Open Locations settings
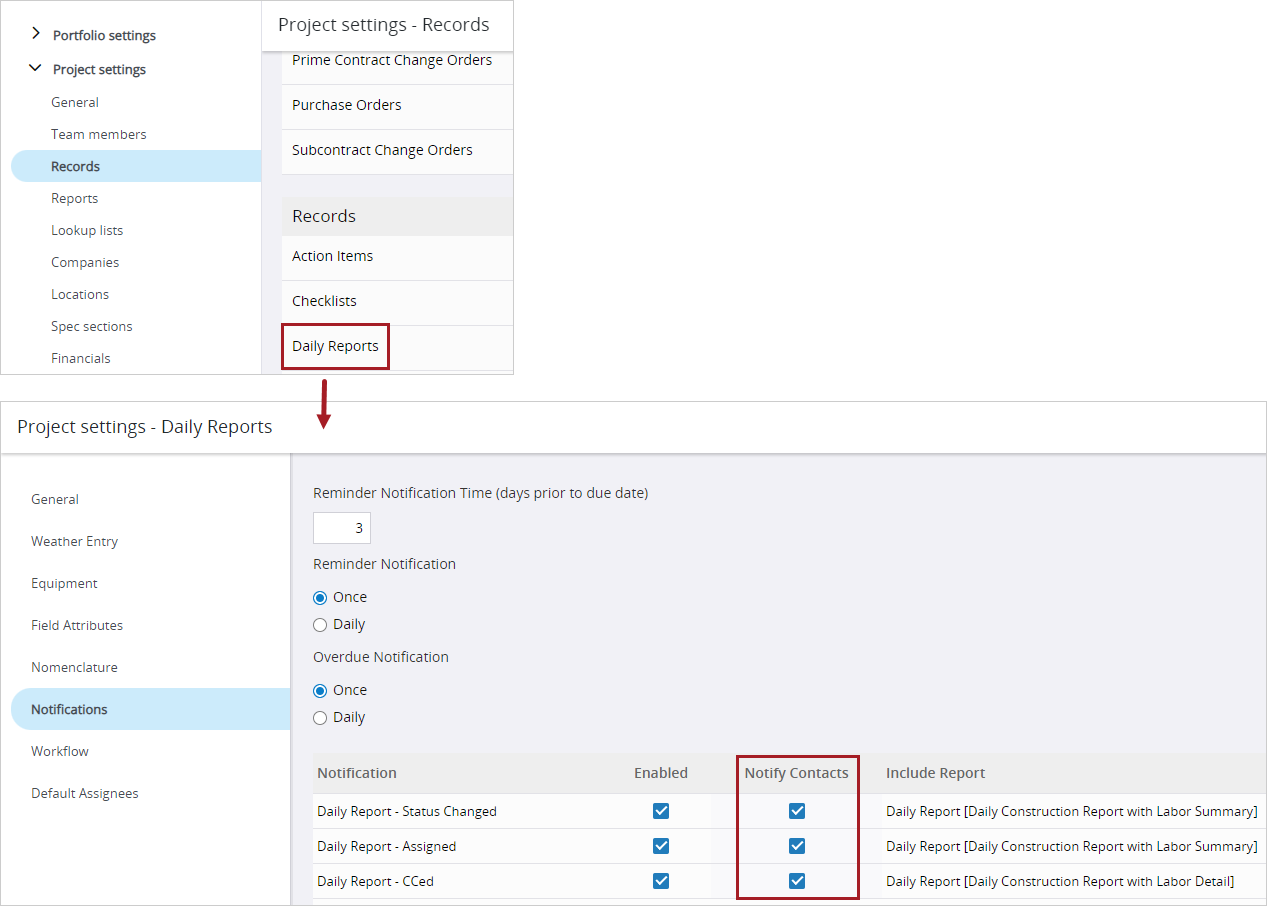 click(80, 294)
